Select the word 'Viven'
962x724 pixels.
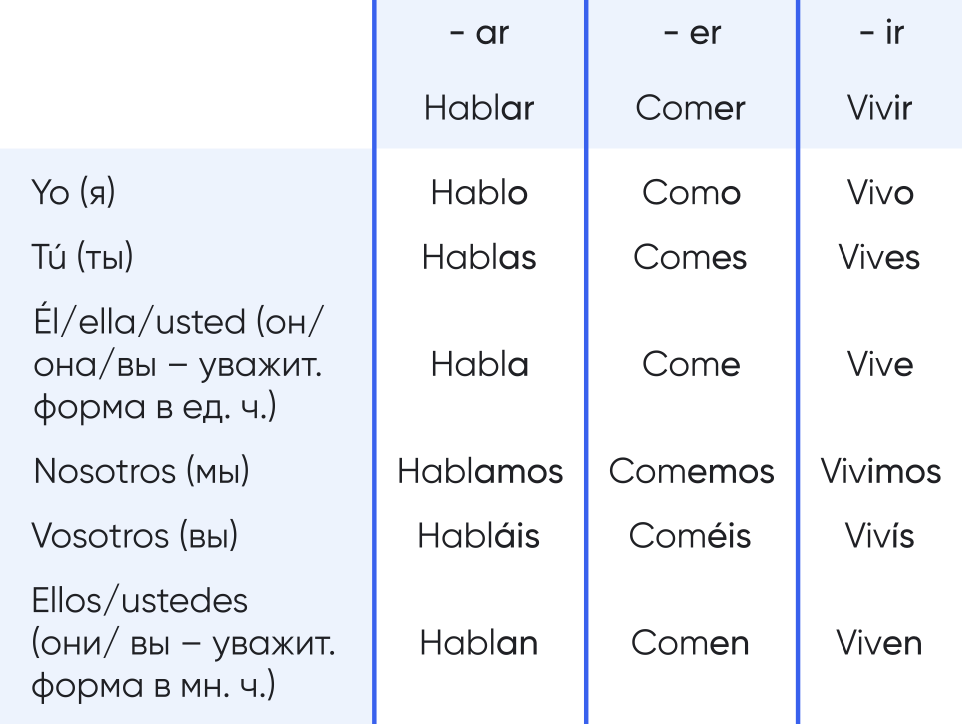click(x=880, y=643)
